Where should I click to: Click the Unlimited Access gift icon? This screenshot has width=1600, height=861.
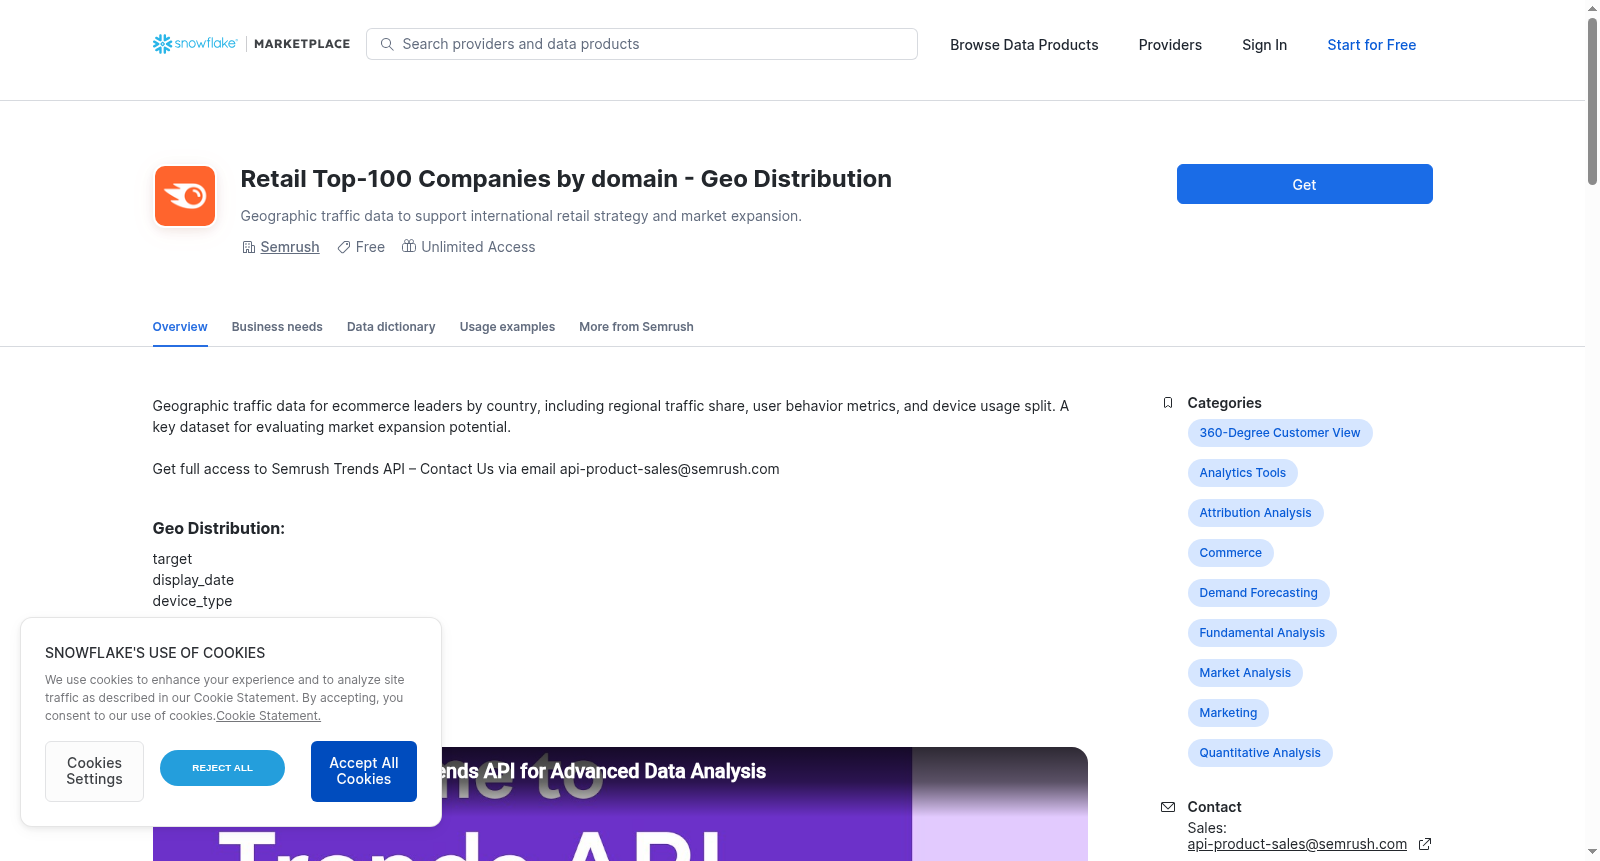[409, 246]
